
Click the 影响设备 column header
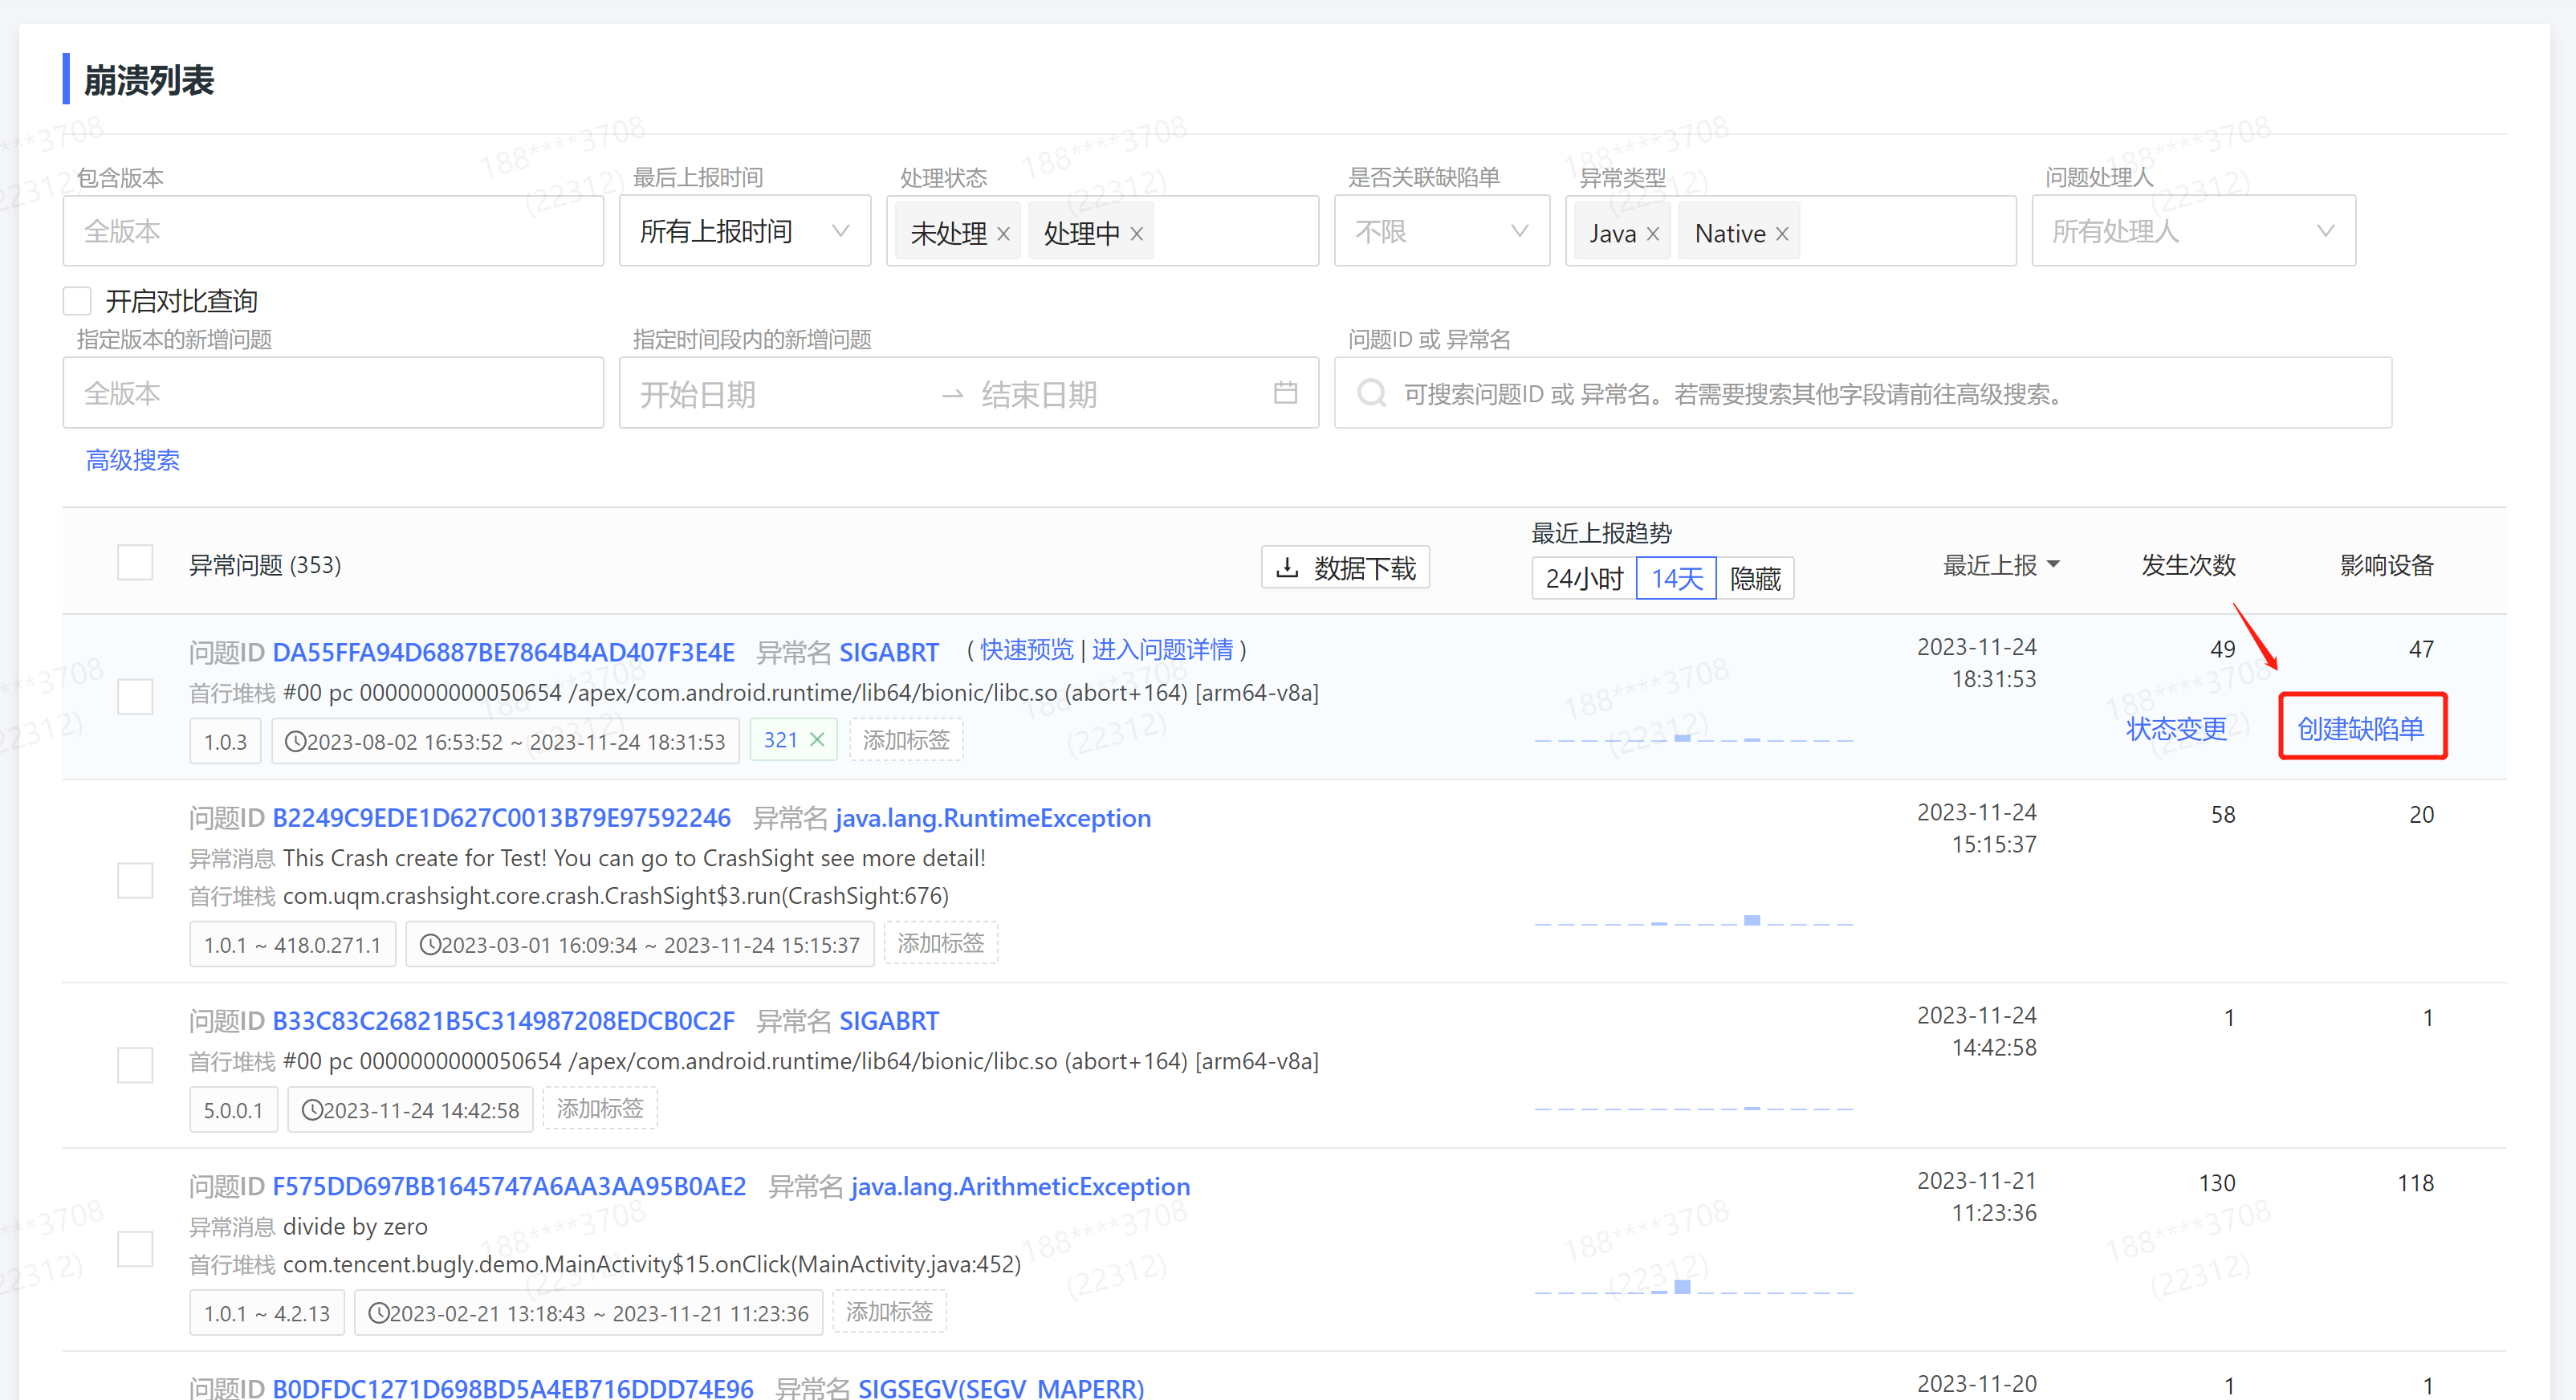2386,565
